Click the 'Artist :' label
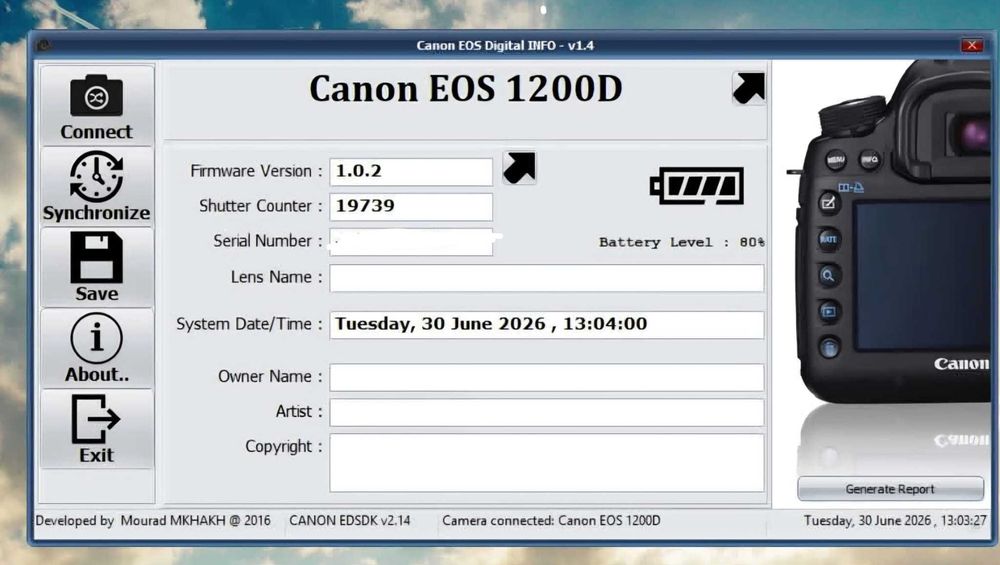The image size is (1000, 565). 298,412
